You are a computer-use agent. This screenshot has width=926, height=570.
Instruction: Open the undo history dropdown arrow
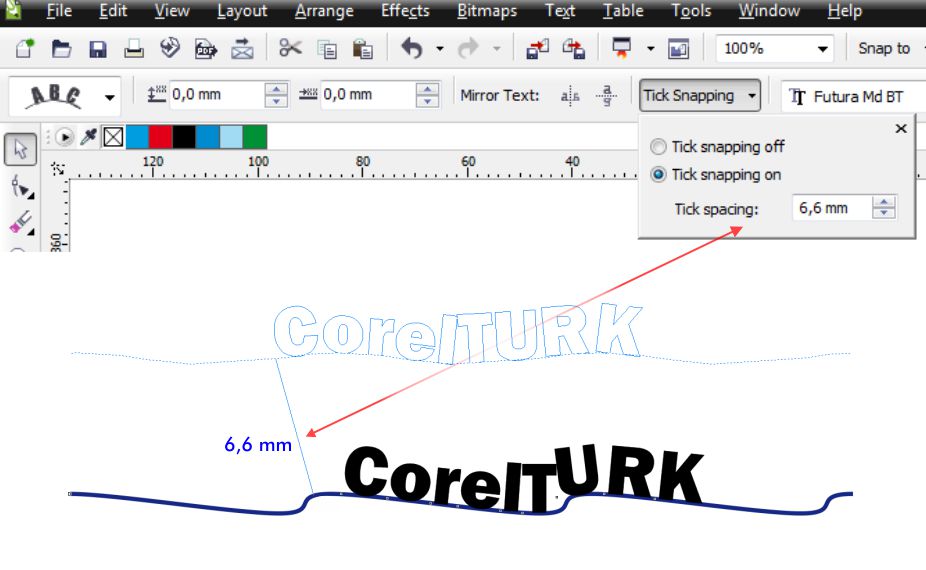tap(440, 48)
